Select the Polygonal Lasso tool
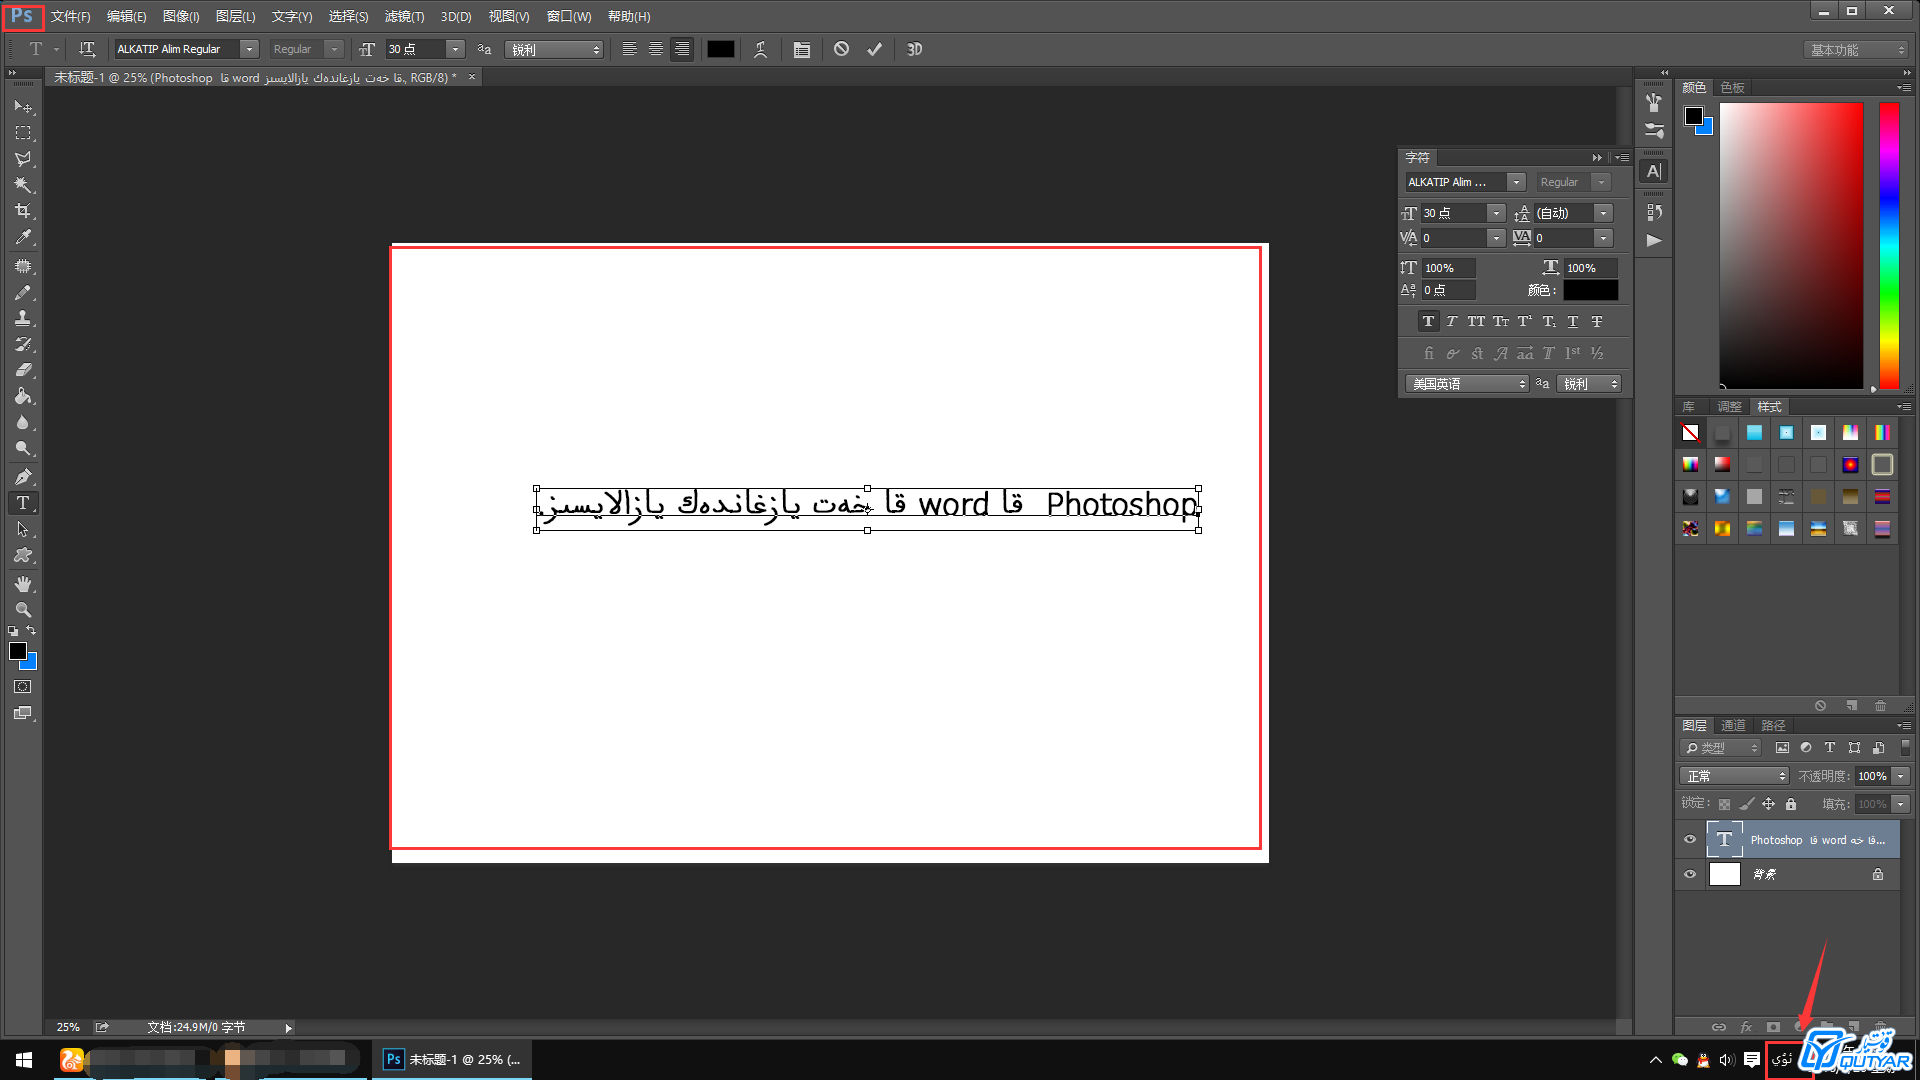 click(23, 159)
